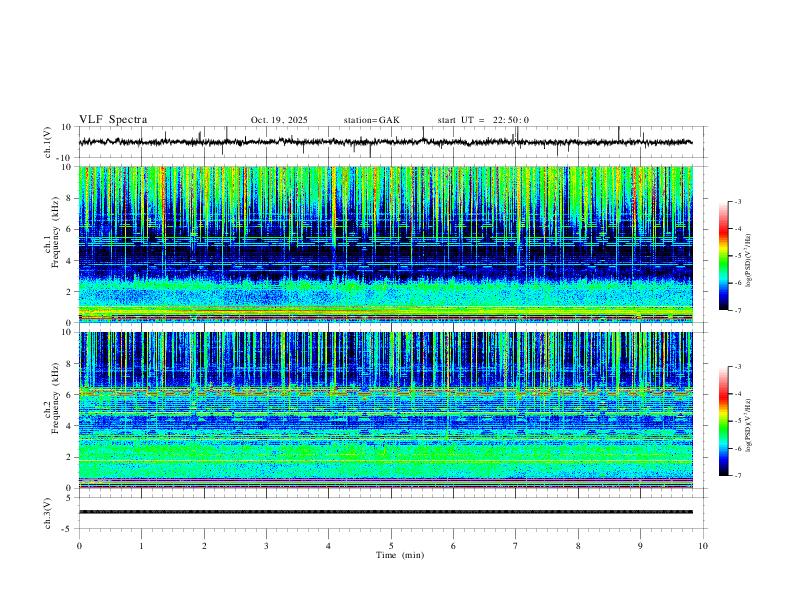Click the "6" frequency tick of ch.2 spectrogram
This screenshot has width=792, height=612.
(x=69, y=395)
